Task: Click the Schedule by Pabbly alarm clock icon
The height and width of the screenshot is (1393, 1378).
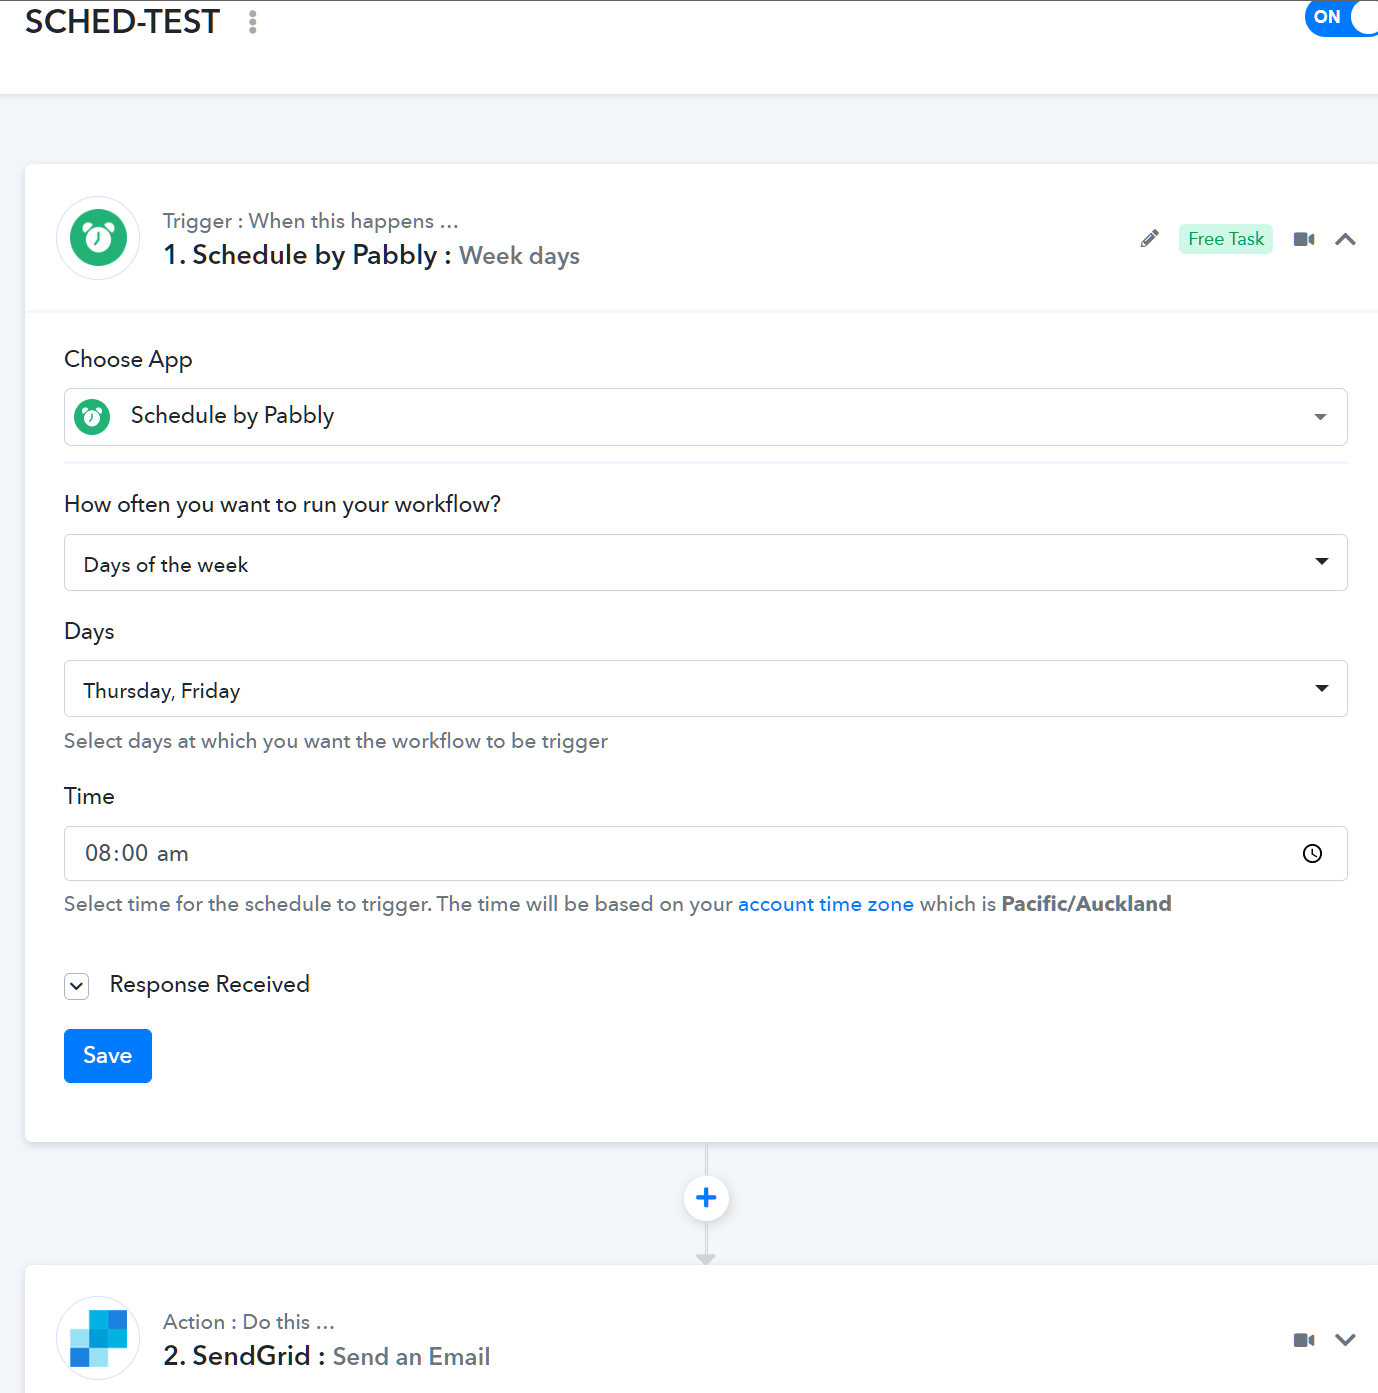Action: click(98, 238)
